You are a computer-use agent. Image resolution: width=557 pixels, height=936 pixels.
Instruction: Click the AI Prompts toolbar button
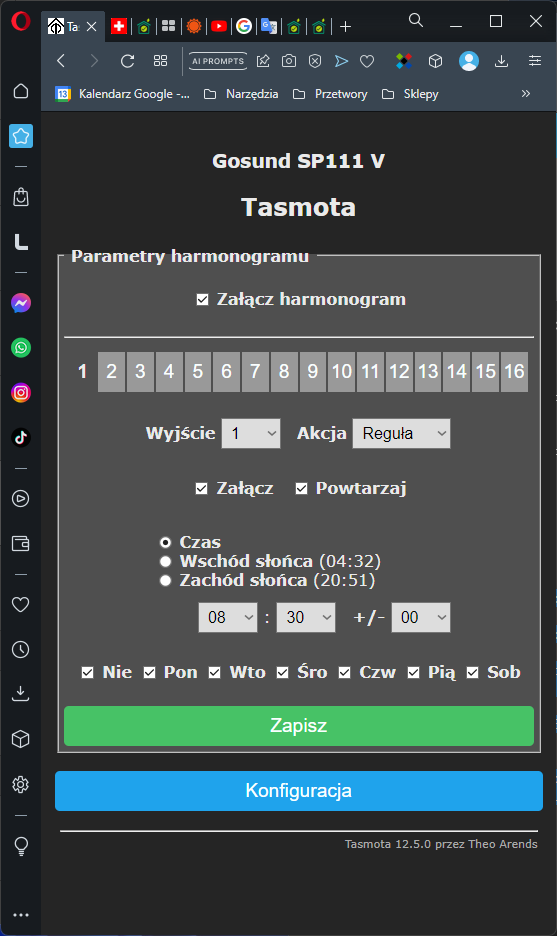coord(218,61)
